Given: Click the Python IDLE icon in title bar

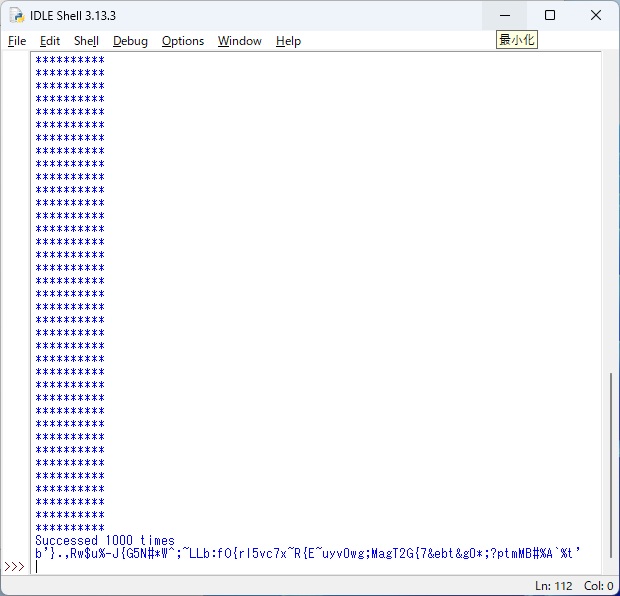Looking at the screenshot, I should (x=17, y=16).
